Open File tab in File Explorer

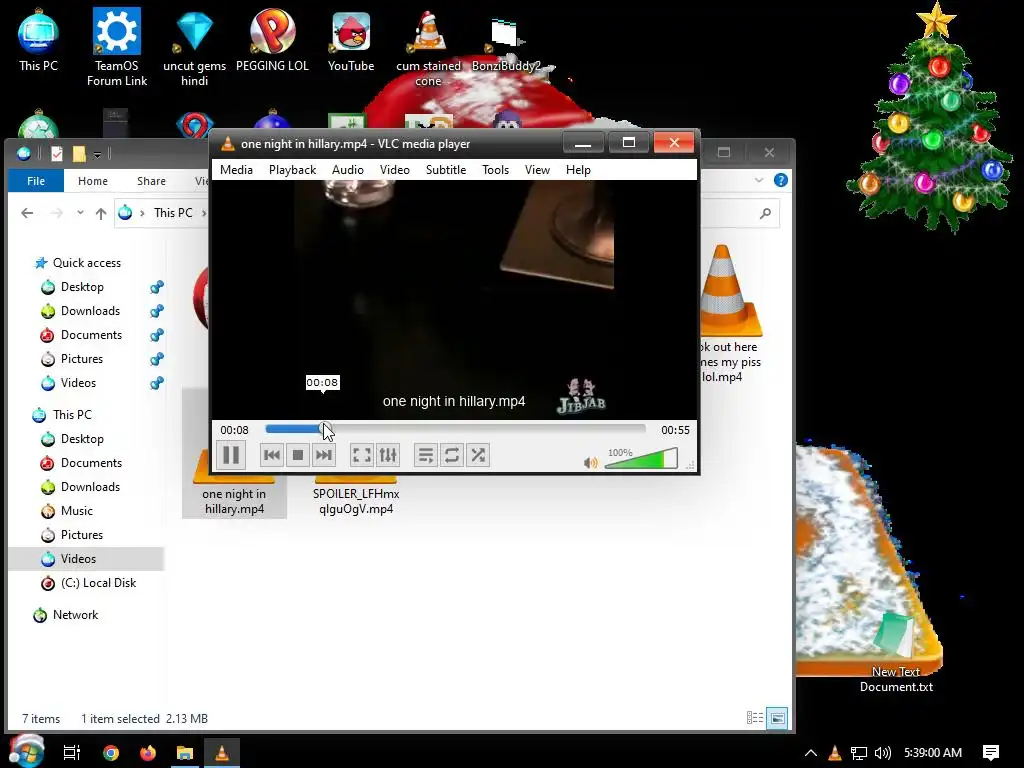(36, 181)
